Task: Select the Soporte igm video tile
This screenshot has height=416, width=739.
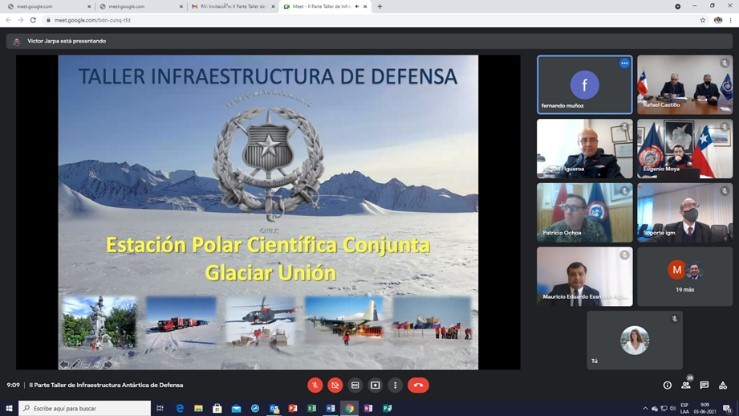Action: (685, 212)
